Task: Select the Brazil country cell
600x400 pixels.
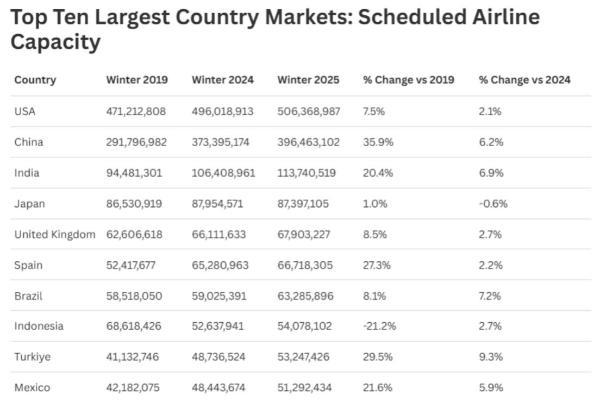Action: pos(28,295)
